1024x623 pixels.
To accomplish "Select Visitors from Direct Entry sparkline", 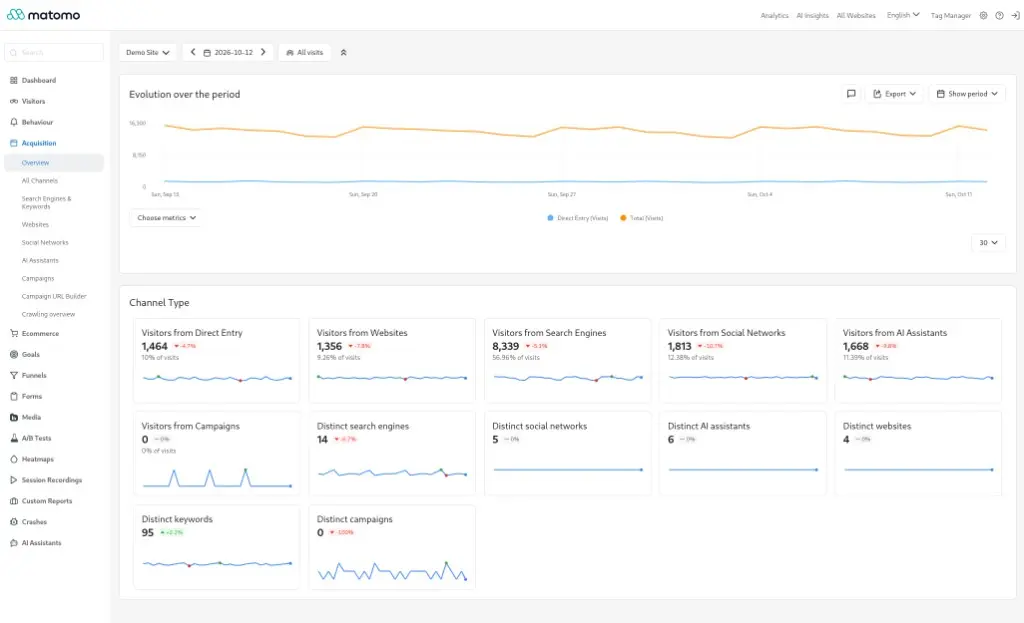I will point(217,378).
